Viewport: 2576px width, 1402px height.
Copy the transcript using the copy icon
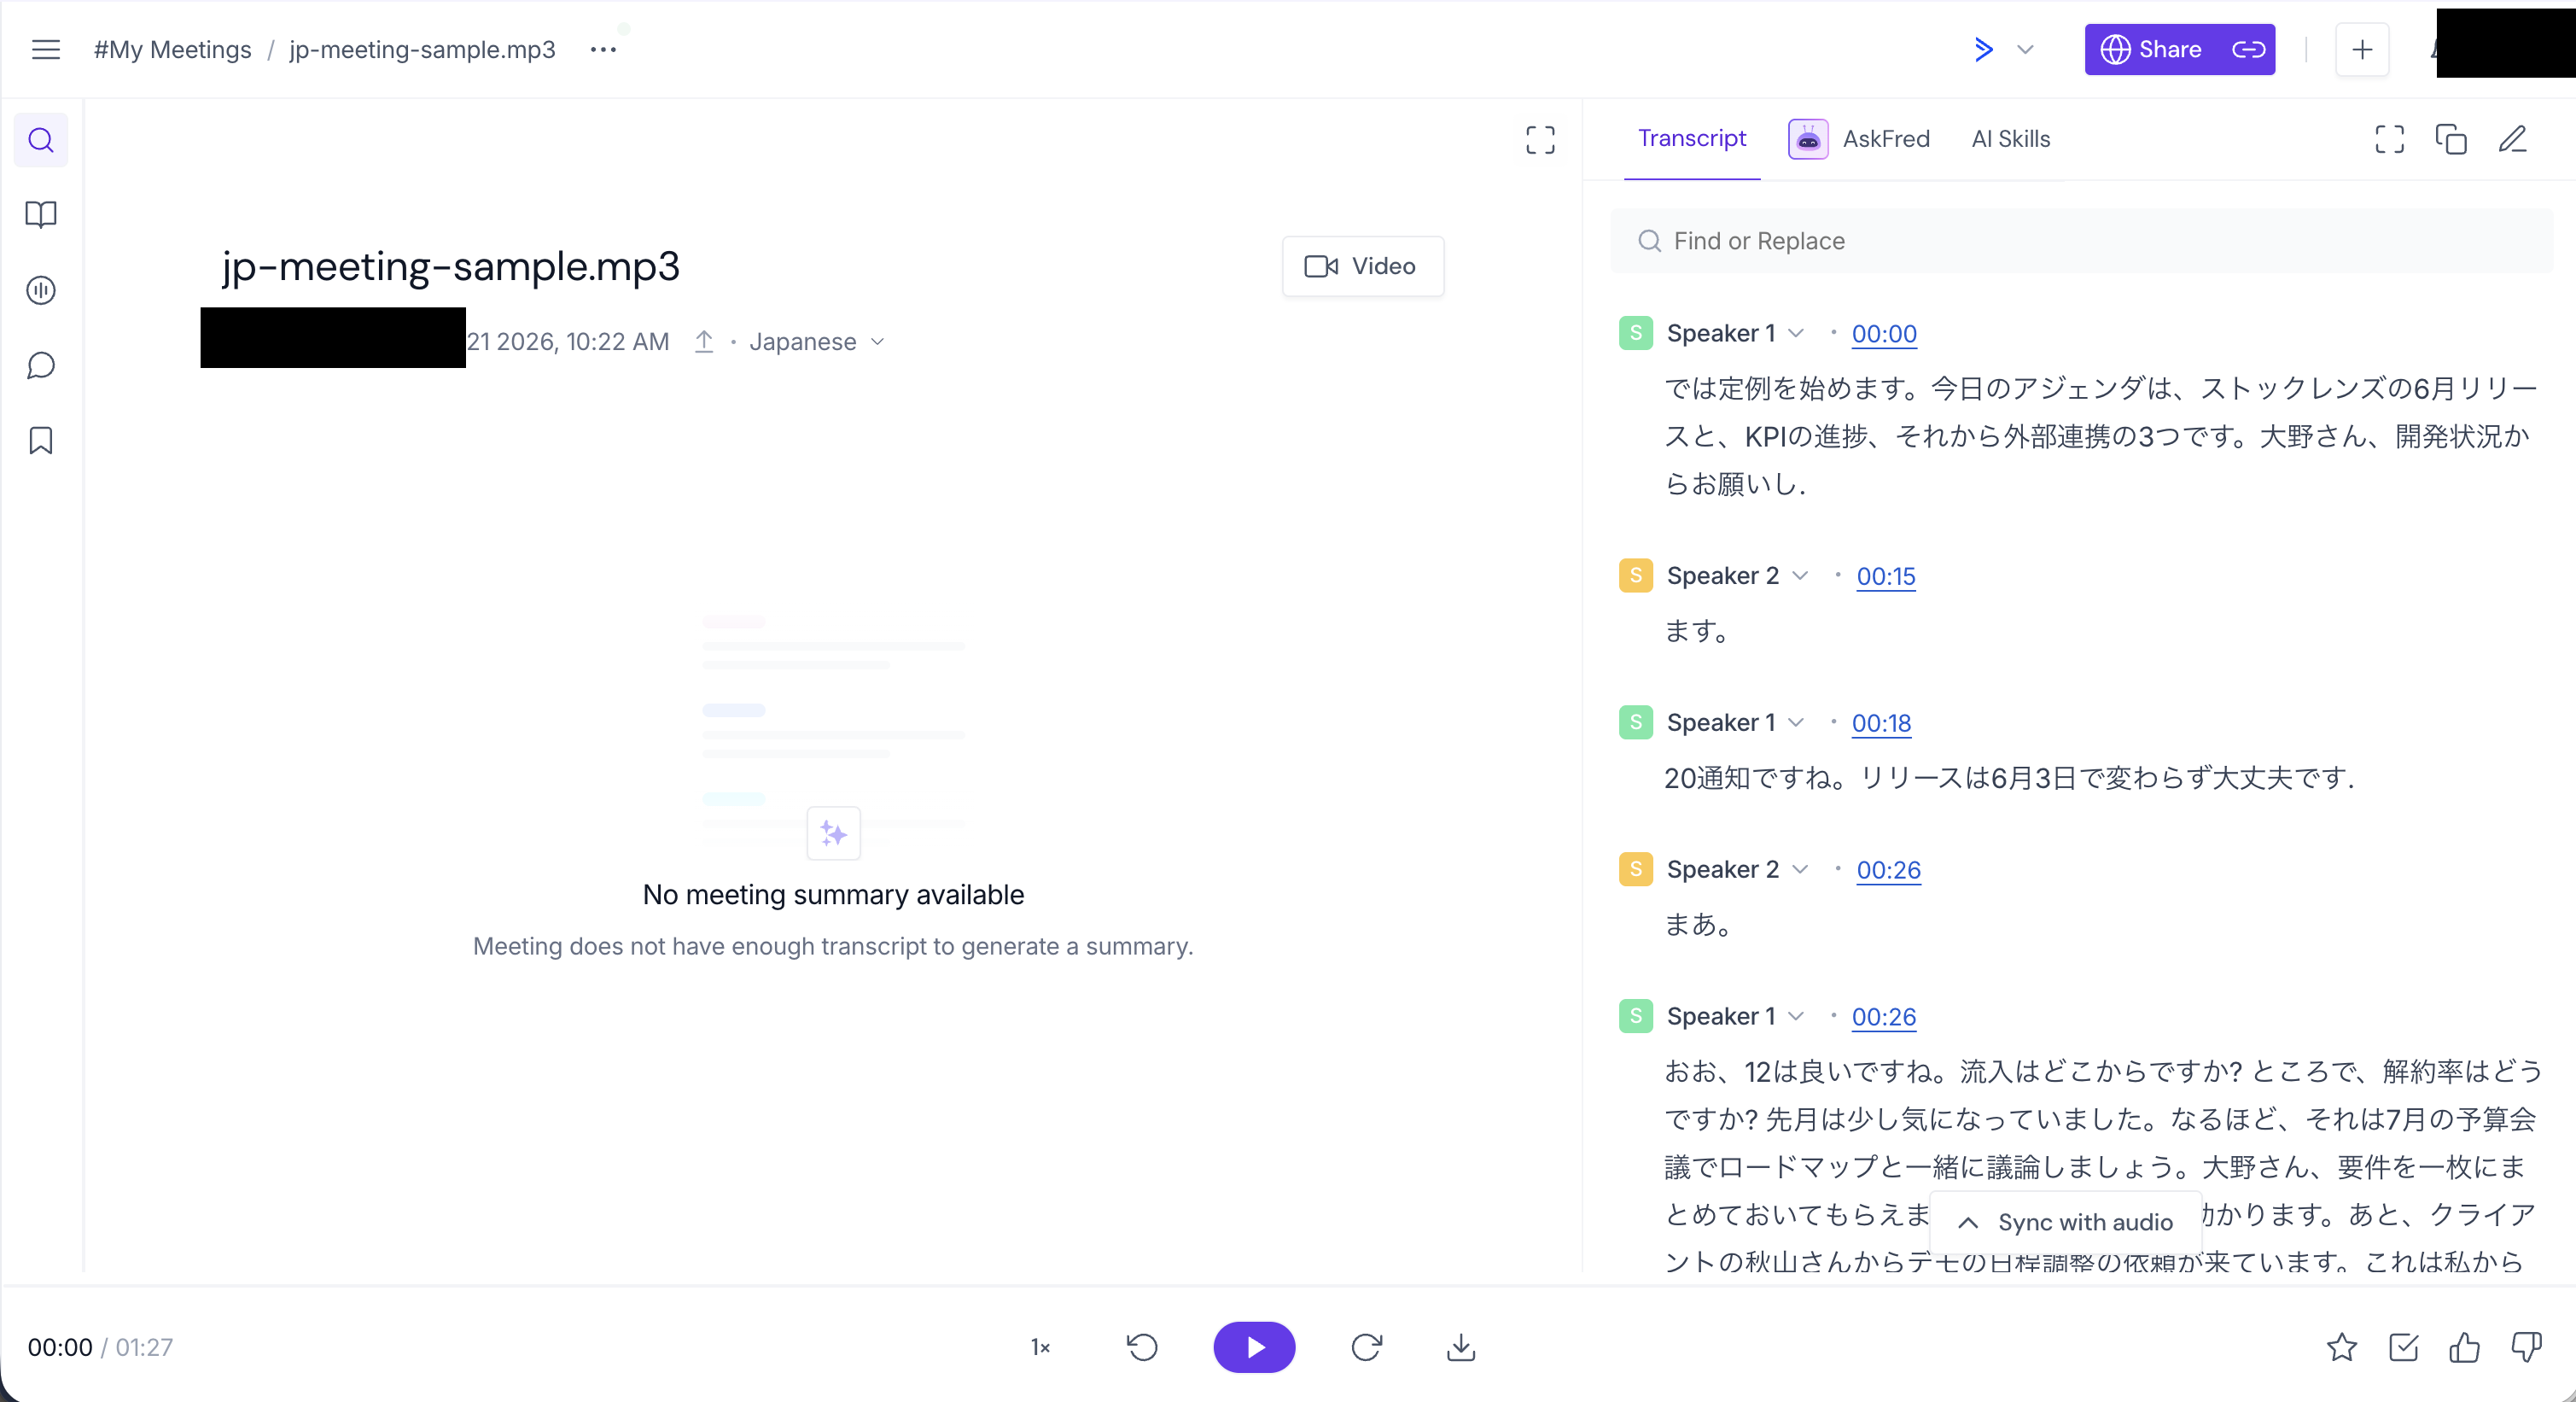(2451, 139)
